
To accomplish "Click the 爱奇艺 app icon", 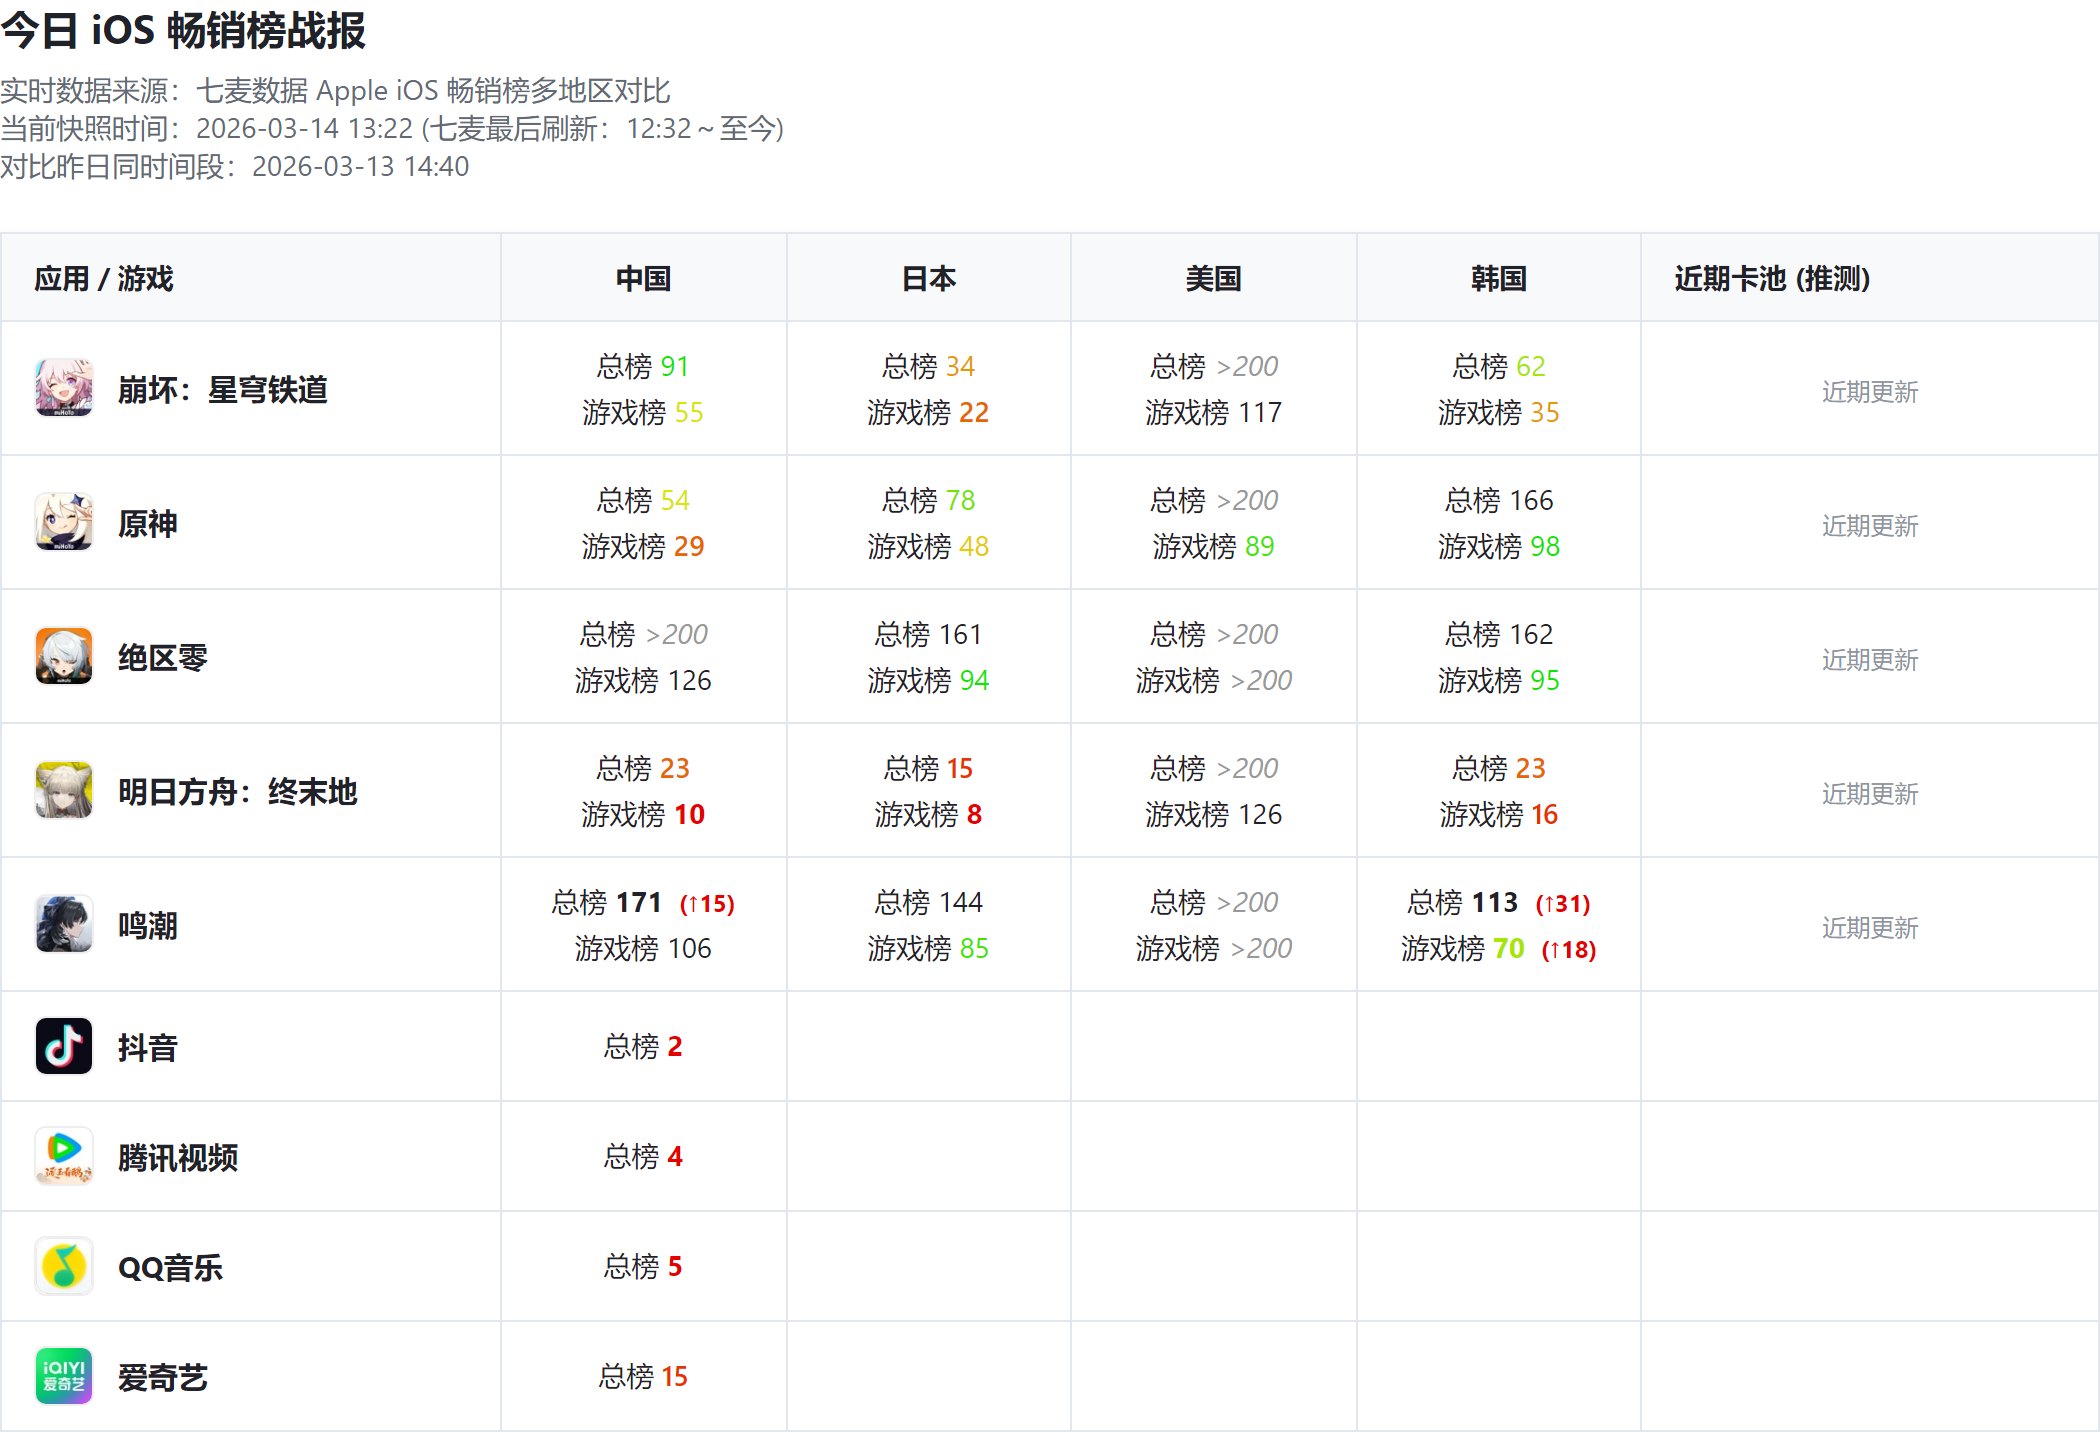I will point(64,1376).
